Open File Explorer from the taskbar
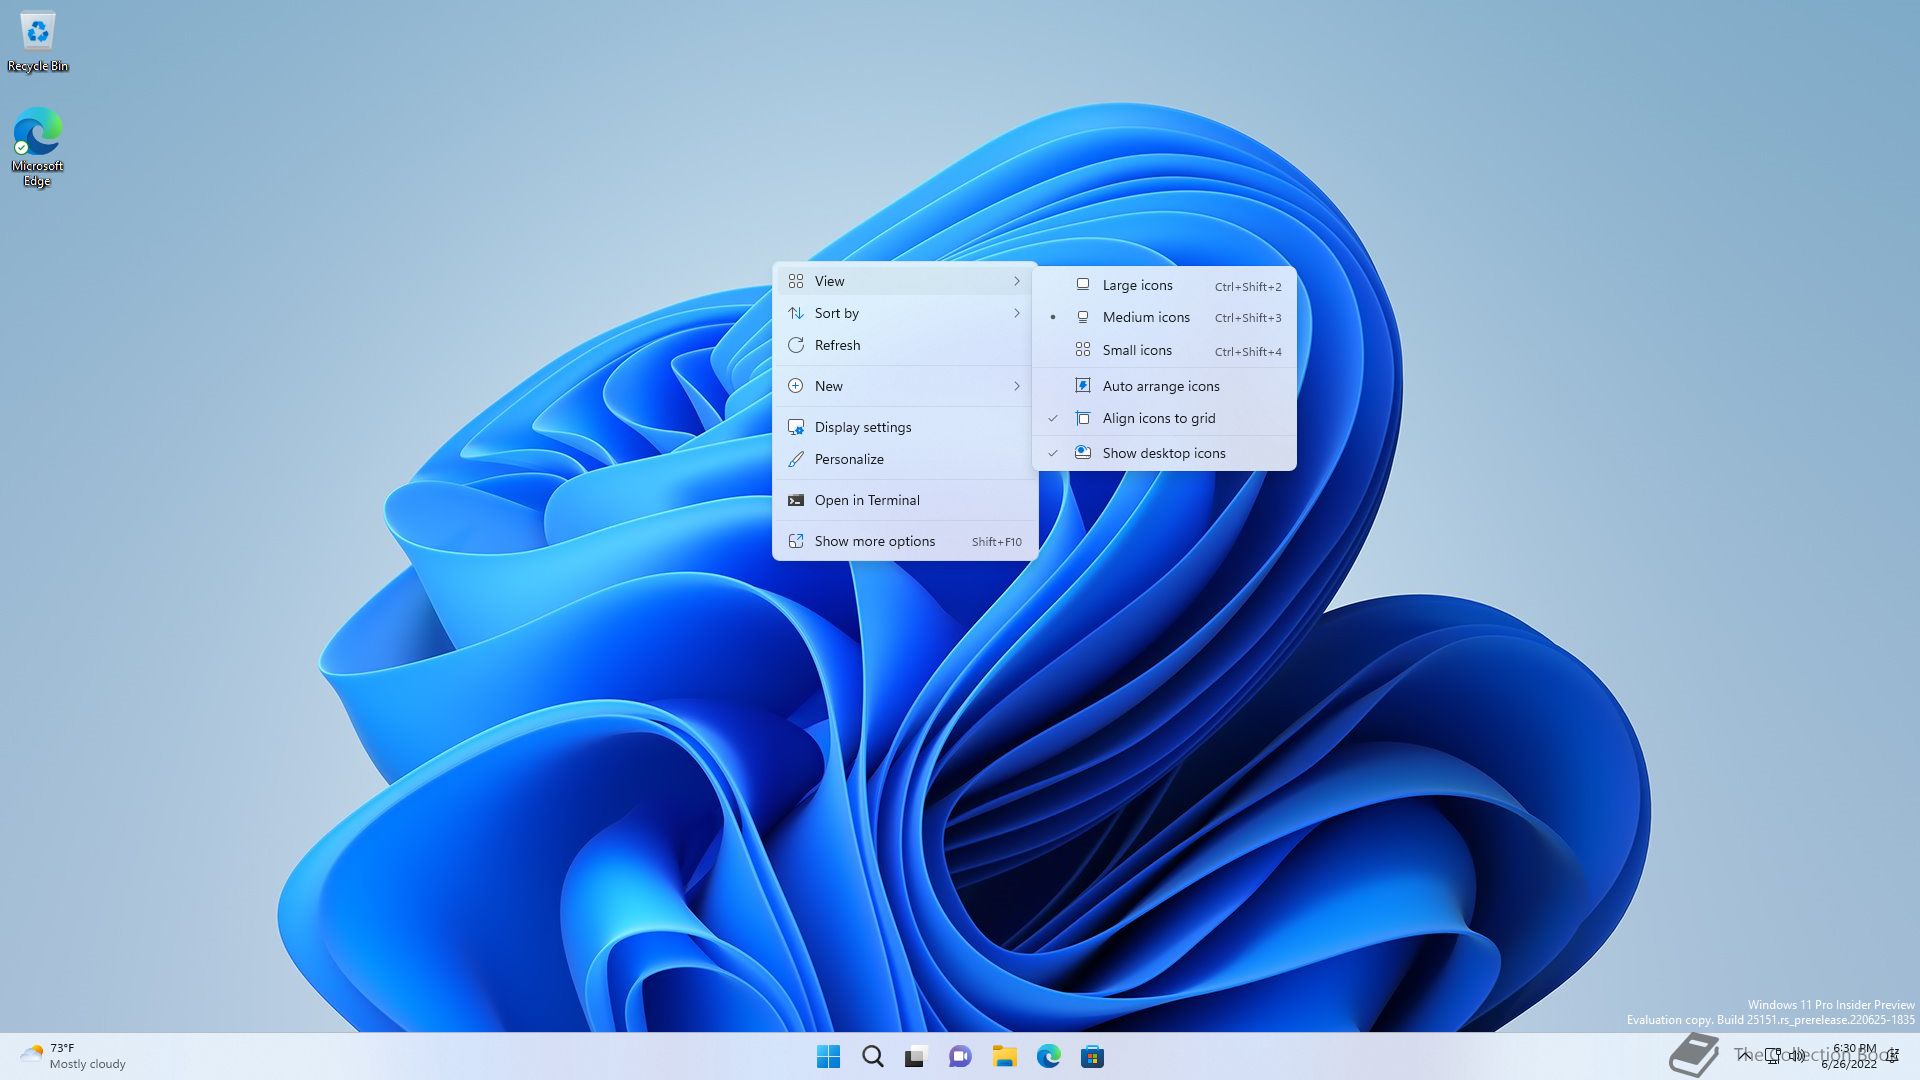Screen dimensions: 1920x1080 (1004, 1056)
